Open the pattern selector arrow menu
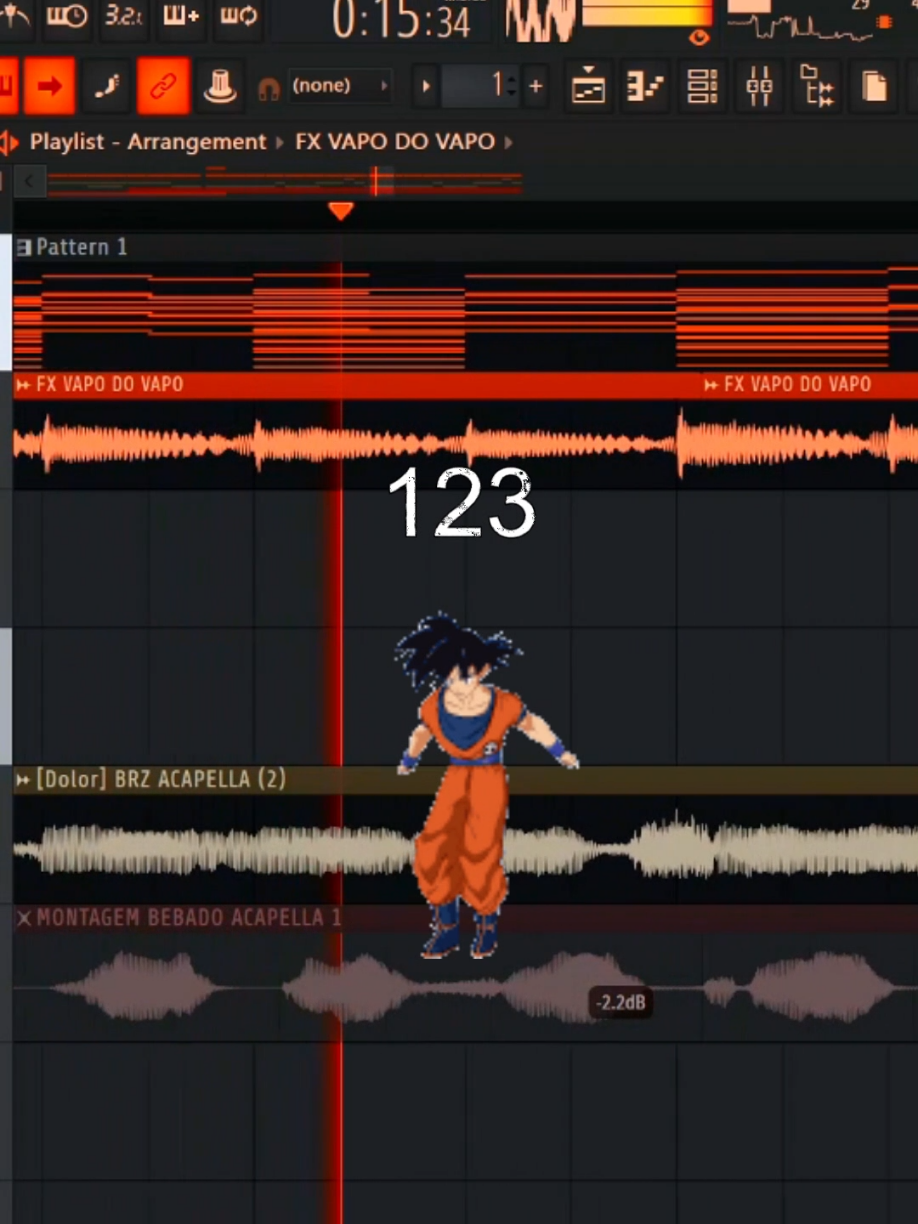This screenshot has width=918, height=1224. tap(426, 87)
